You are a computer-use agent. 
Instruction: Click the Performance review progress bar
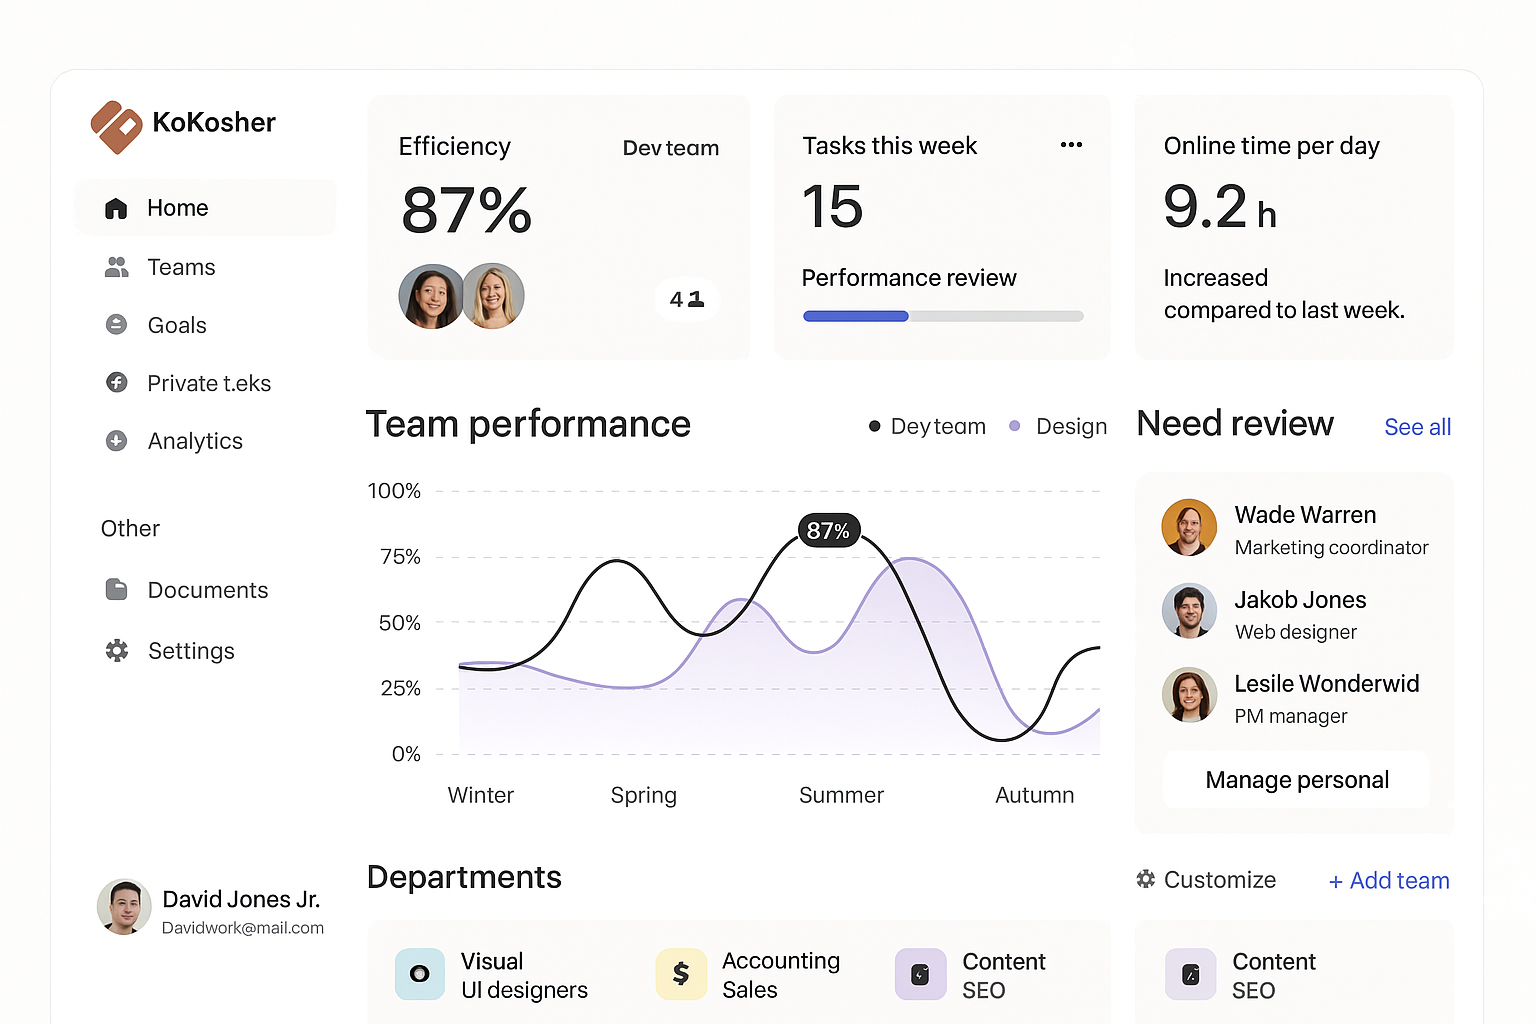click(x=942, y=316)
